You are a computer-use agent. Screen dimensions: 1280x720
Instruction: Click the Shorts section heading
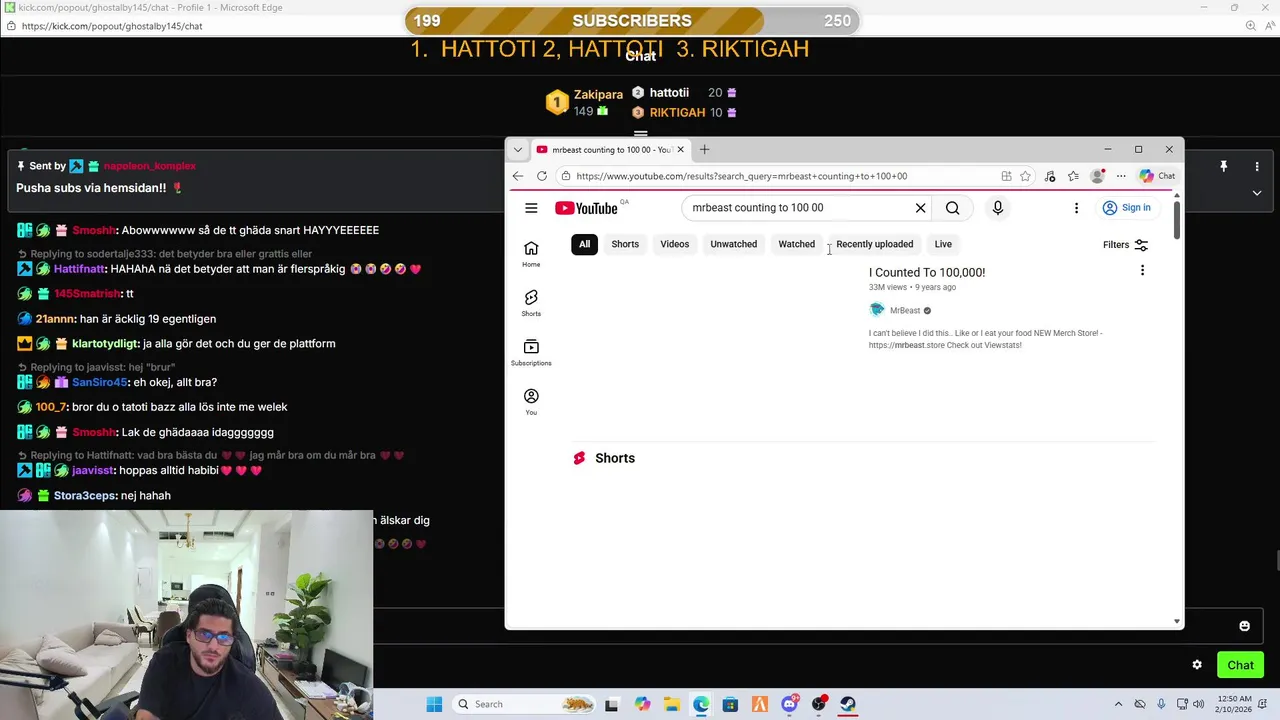[615, 458]
